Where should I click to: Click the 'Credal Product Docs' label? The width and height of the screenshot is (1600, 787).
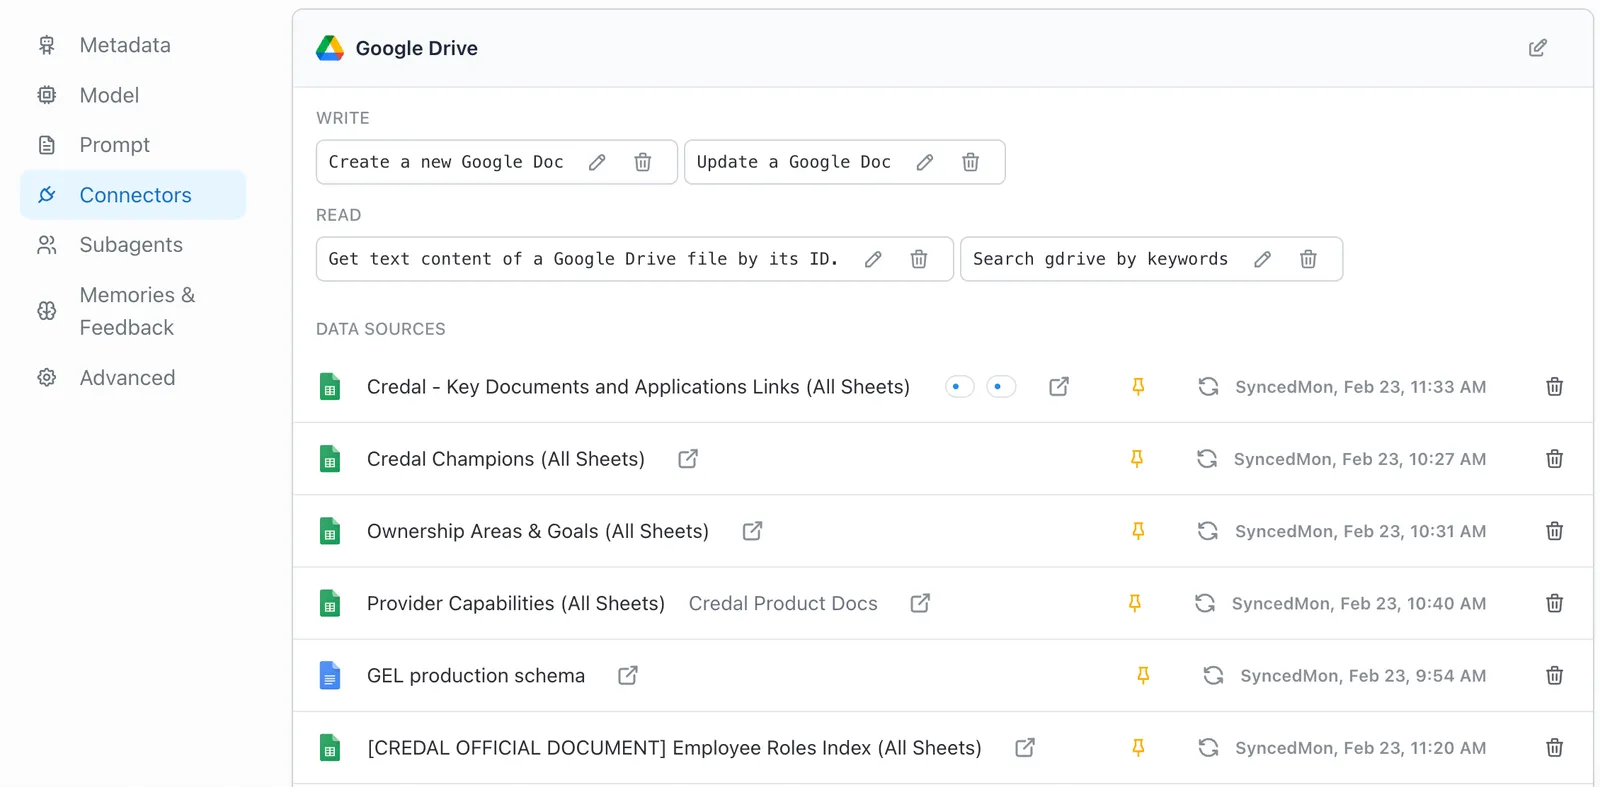coord(783,604)
